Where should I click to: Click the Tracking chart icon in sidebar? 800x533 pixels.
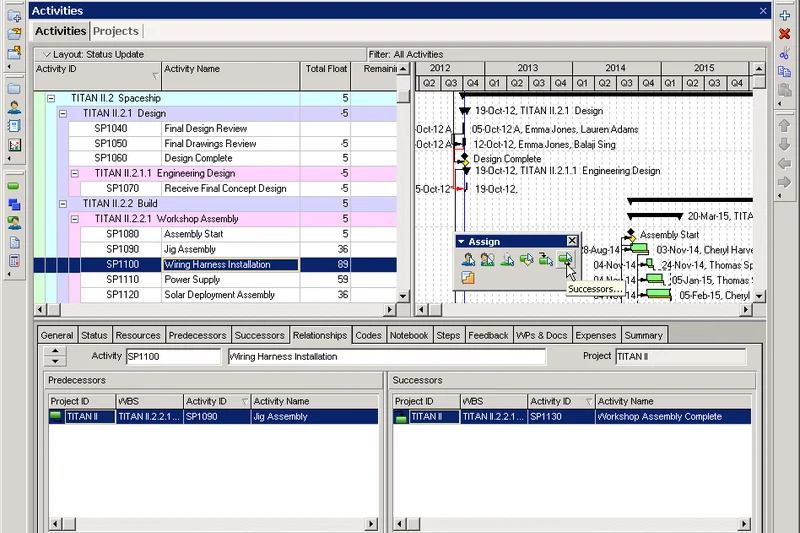pos(14,145)
